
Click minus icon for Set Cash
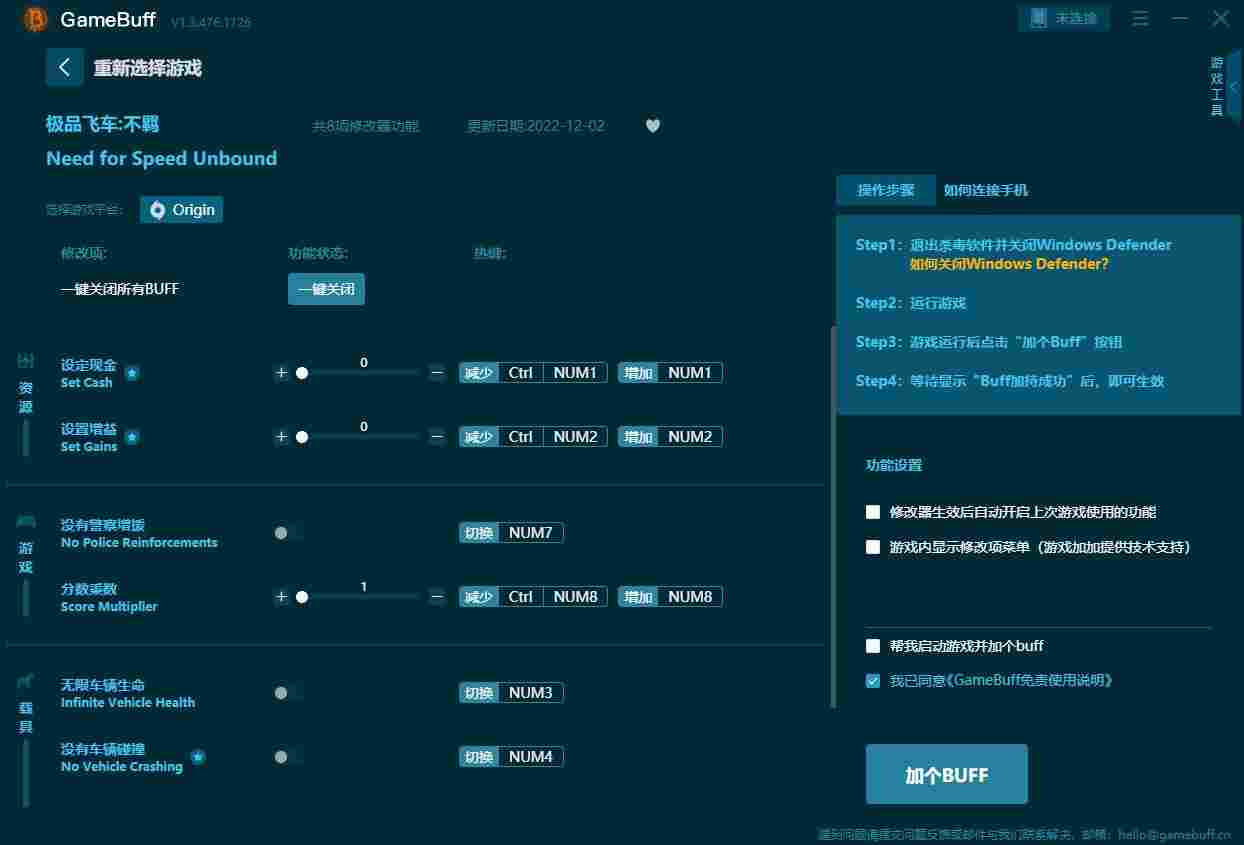coord(437,373)
